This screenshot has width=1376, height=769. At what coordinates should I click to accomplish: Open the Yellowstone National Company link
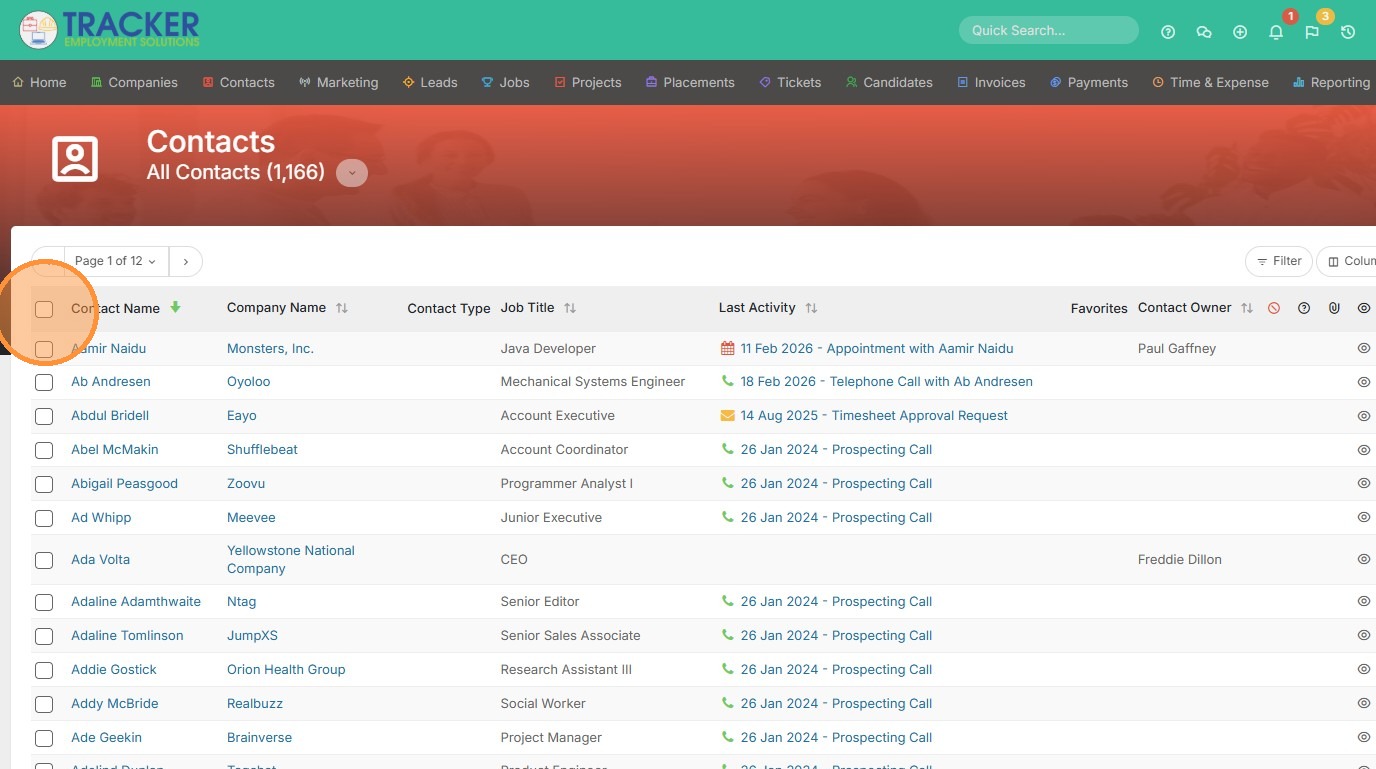(x=291, y=560)
